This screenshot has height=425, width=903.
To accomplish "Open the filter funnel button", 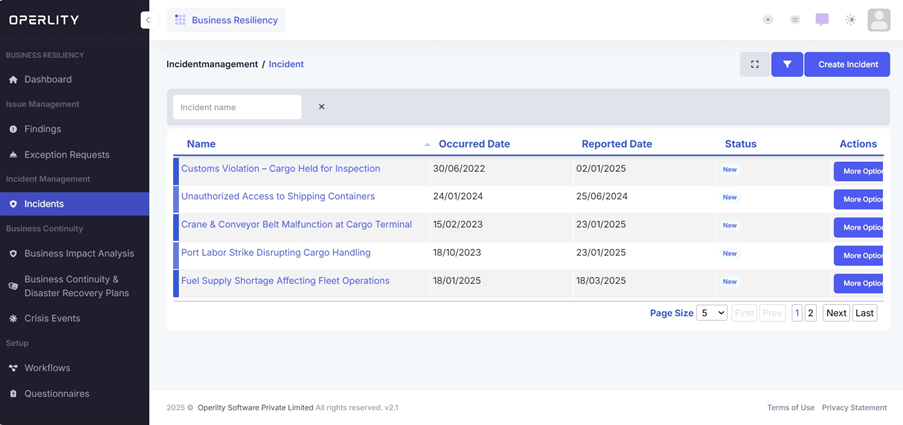I will [787, 64].
